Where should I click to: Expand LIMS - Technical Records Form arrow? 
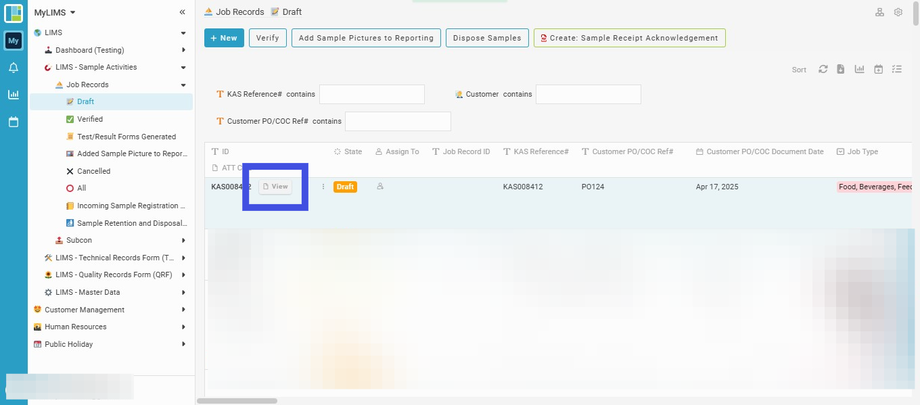click(183, 258)
